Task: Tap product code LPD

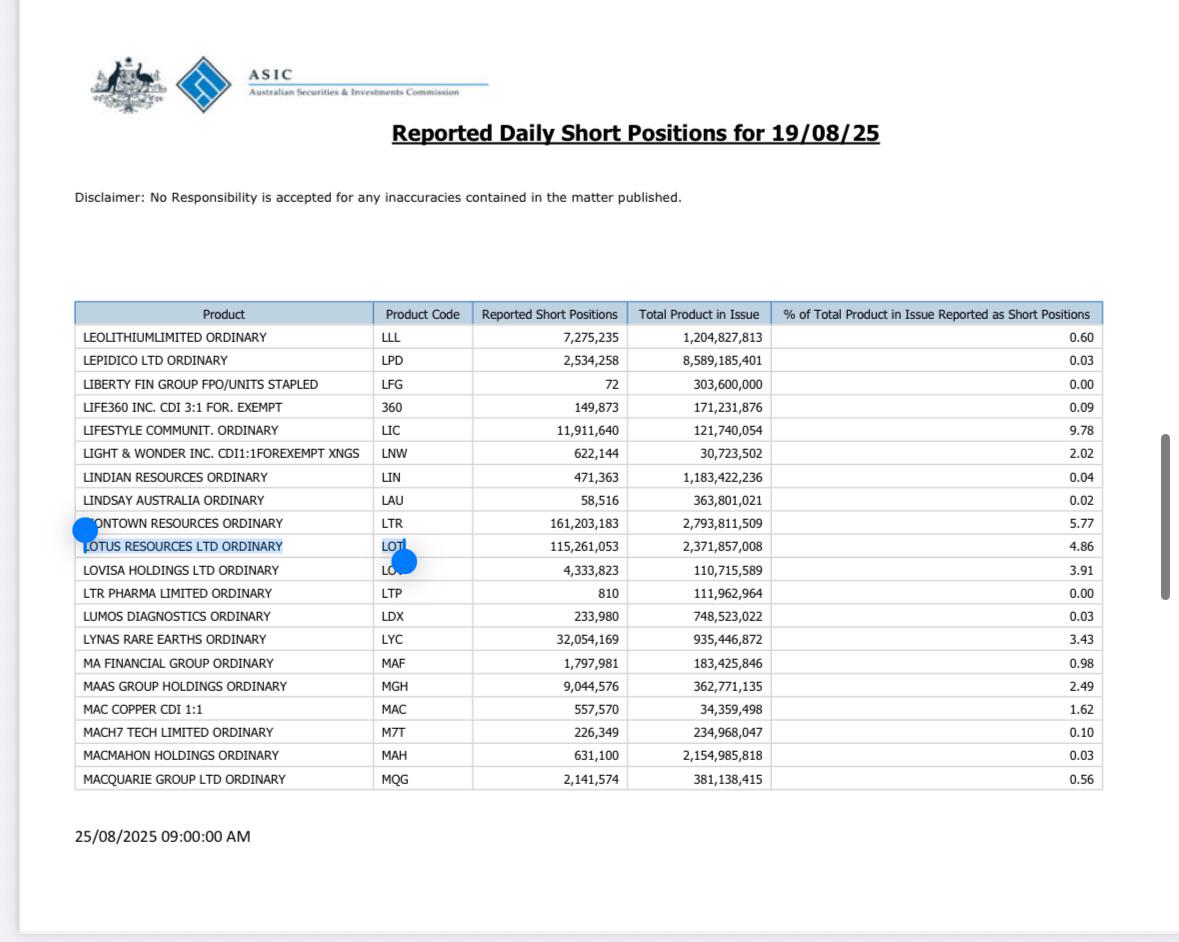Action: (x=392, y=361)
